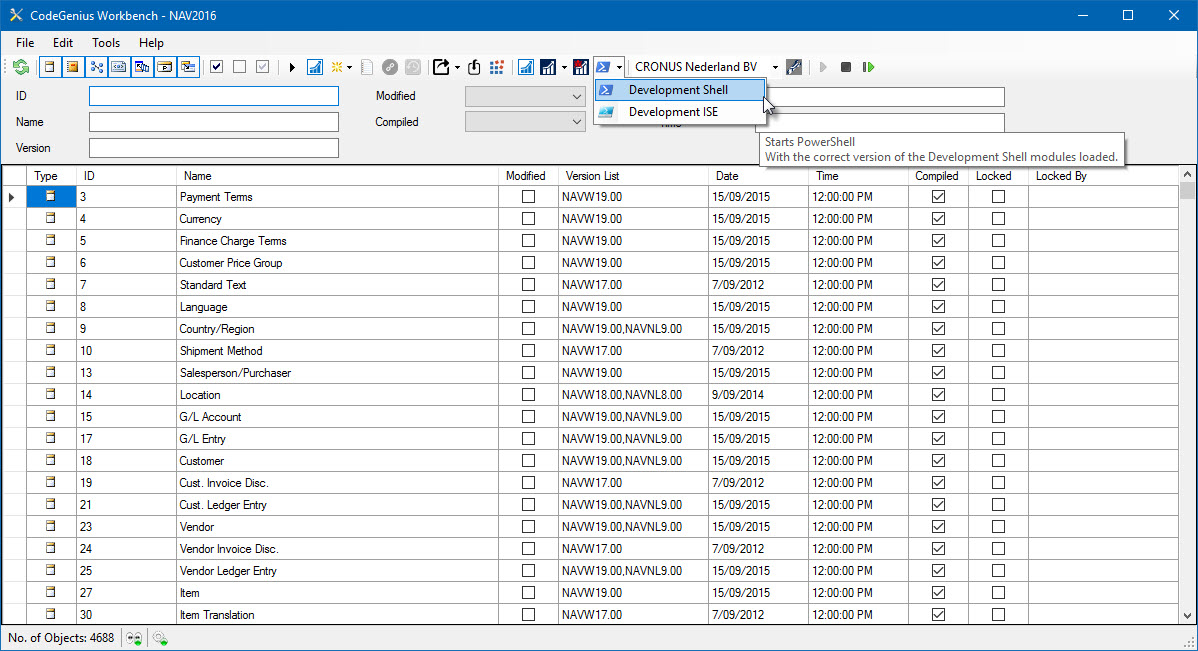Click the wrench tools icon after company box

click(x=794, y=67)
